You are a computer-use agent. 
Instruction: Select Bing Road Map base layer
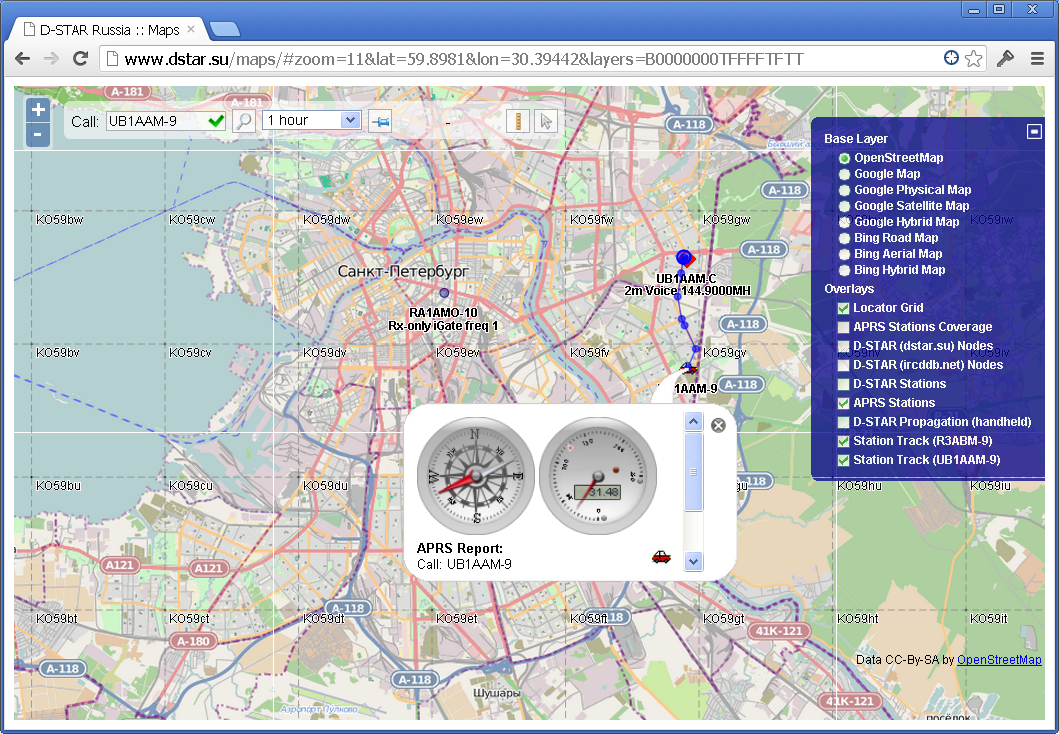(844, 238)
